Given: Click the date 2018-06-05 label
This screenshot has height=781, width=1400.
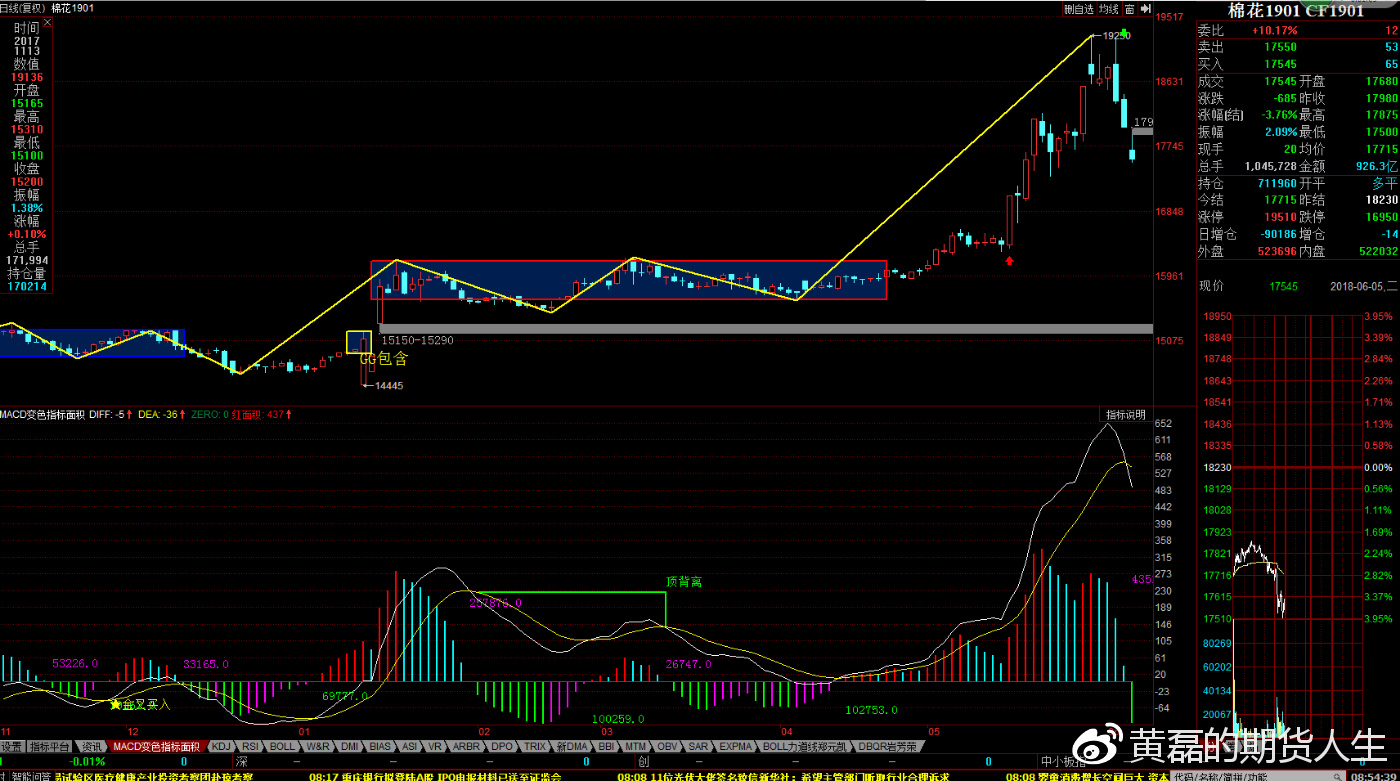Looking at the screenshot, I should coord(1357,286).
